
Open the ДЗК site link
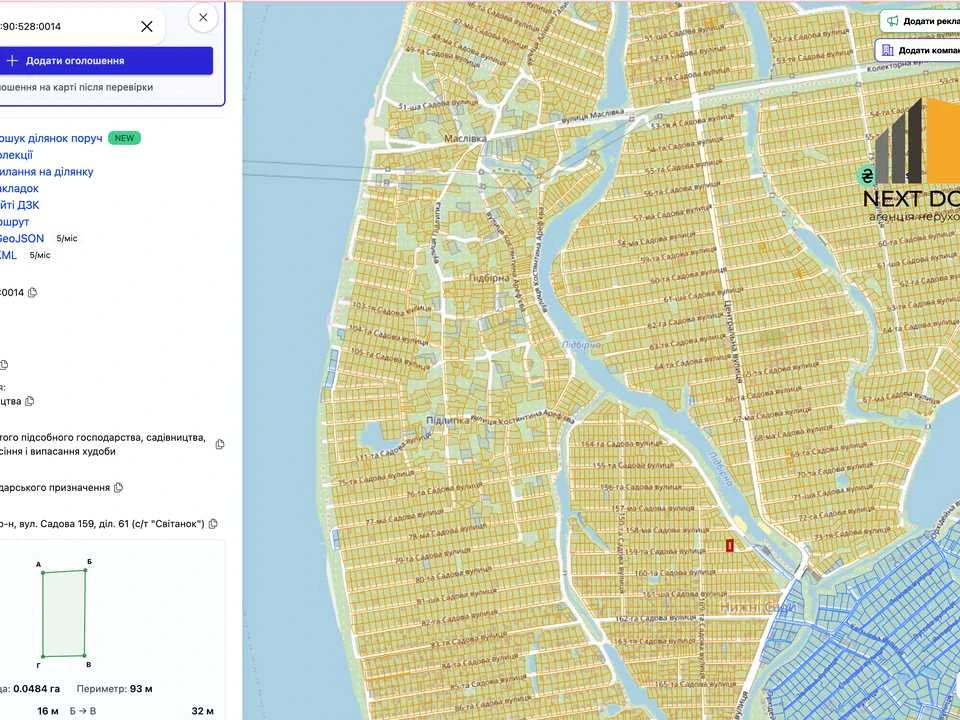(x=20, y=205)
